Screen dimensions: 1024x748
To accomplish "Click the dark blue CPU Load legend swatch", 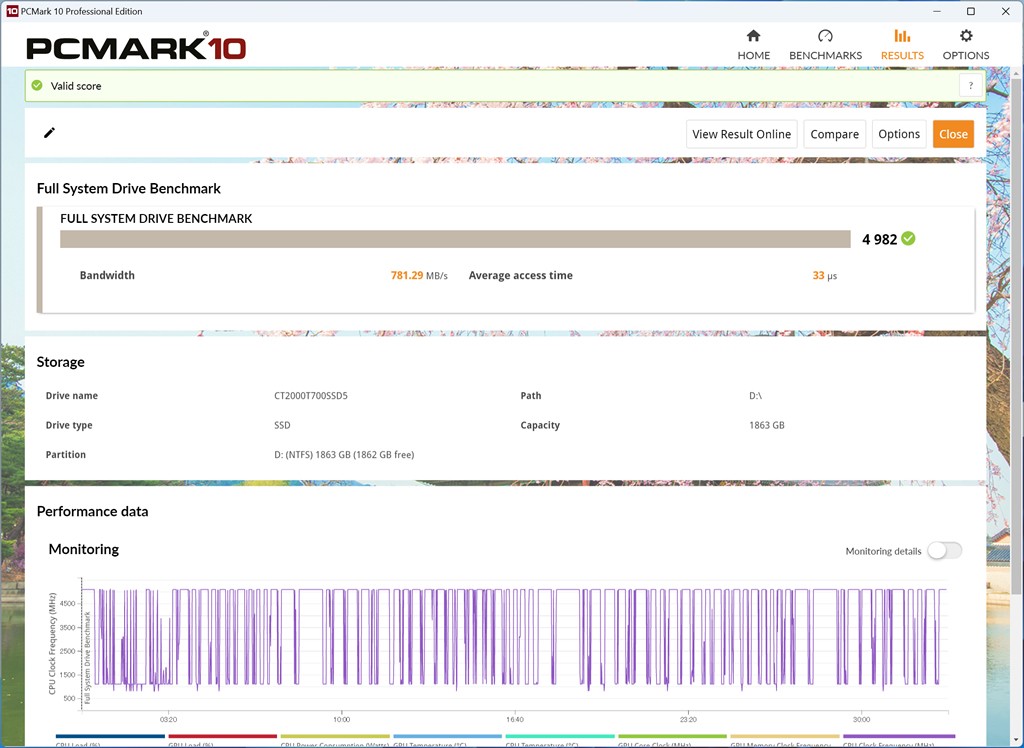I will tap(110, 736).
